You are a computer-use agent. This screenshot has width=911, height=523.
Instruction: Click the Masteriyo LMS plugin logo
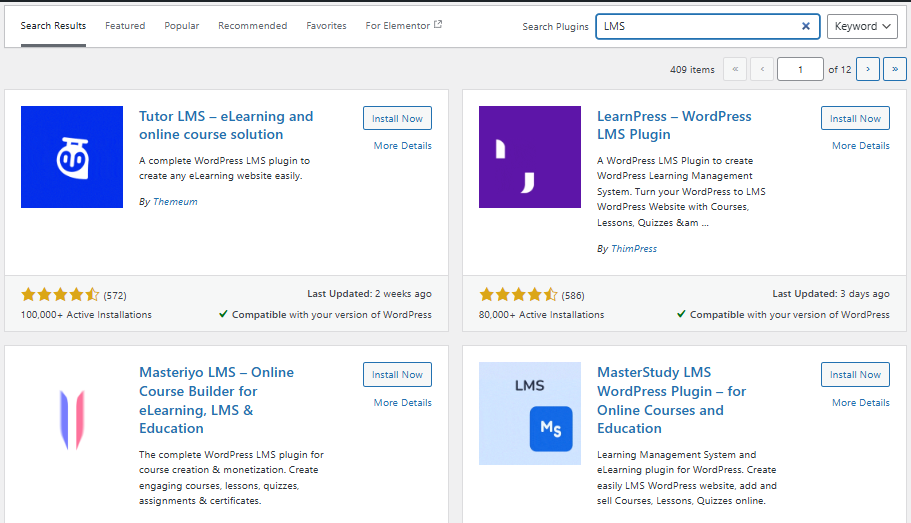[72, 420]
